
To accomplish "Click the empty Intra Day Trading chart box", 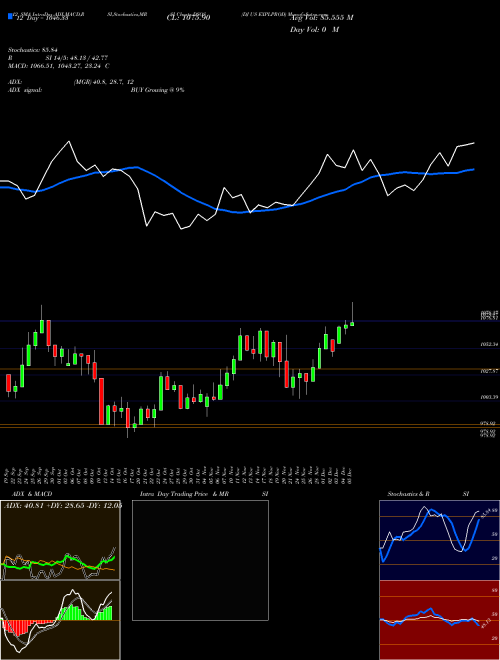I will click(x=200, y=560).
